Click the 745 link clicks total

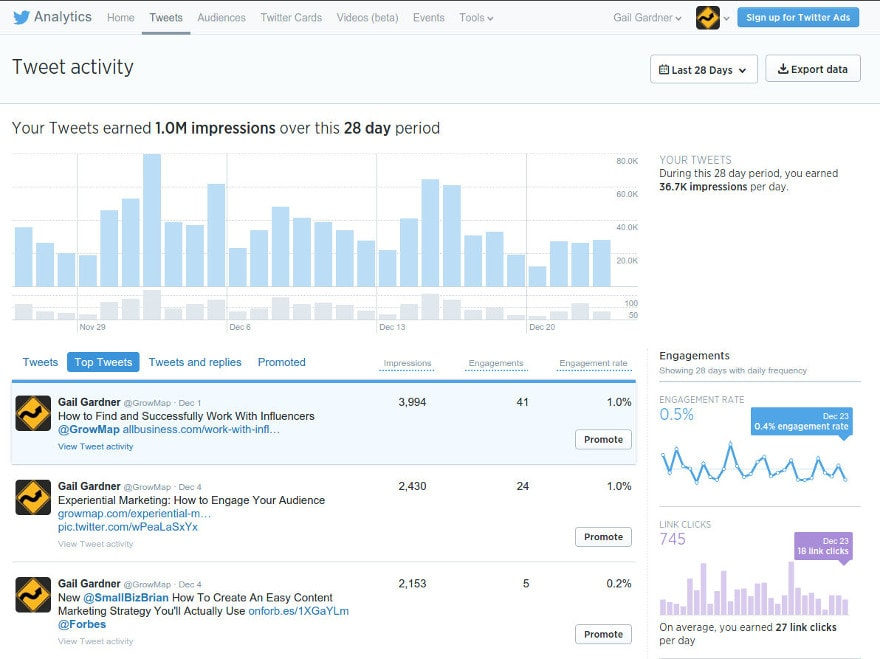pyautogui.click(x=672, y=539)
